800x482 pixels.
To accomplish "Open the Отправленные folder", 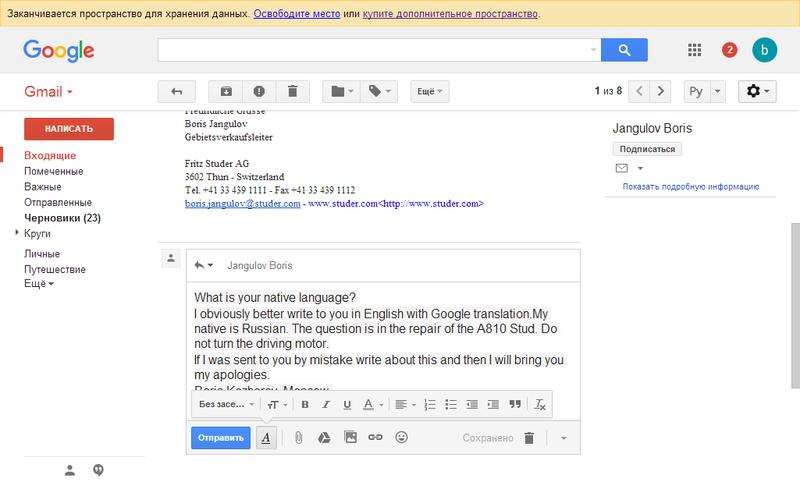I will (x=58, y=202).
